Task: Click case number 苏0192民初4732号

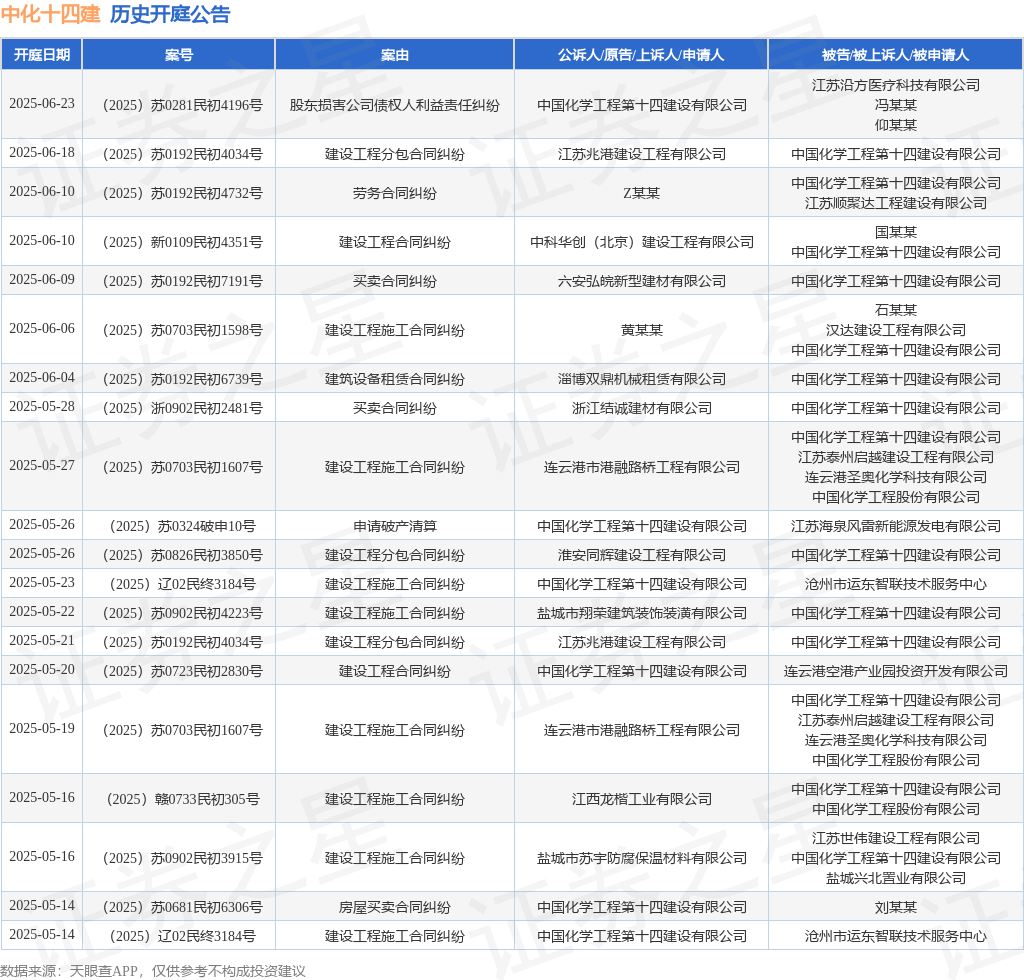Action: point(183,193)
